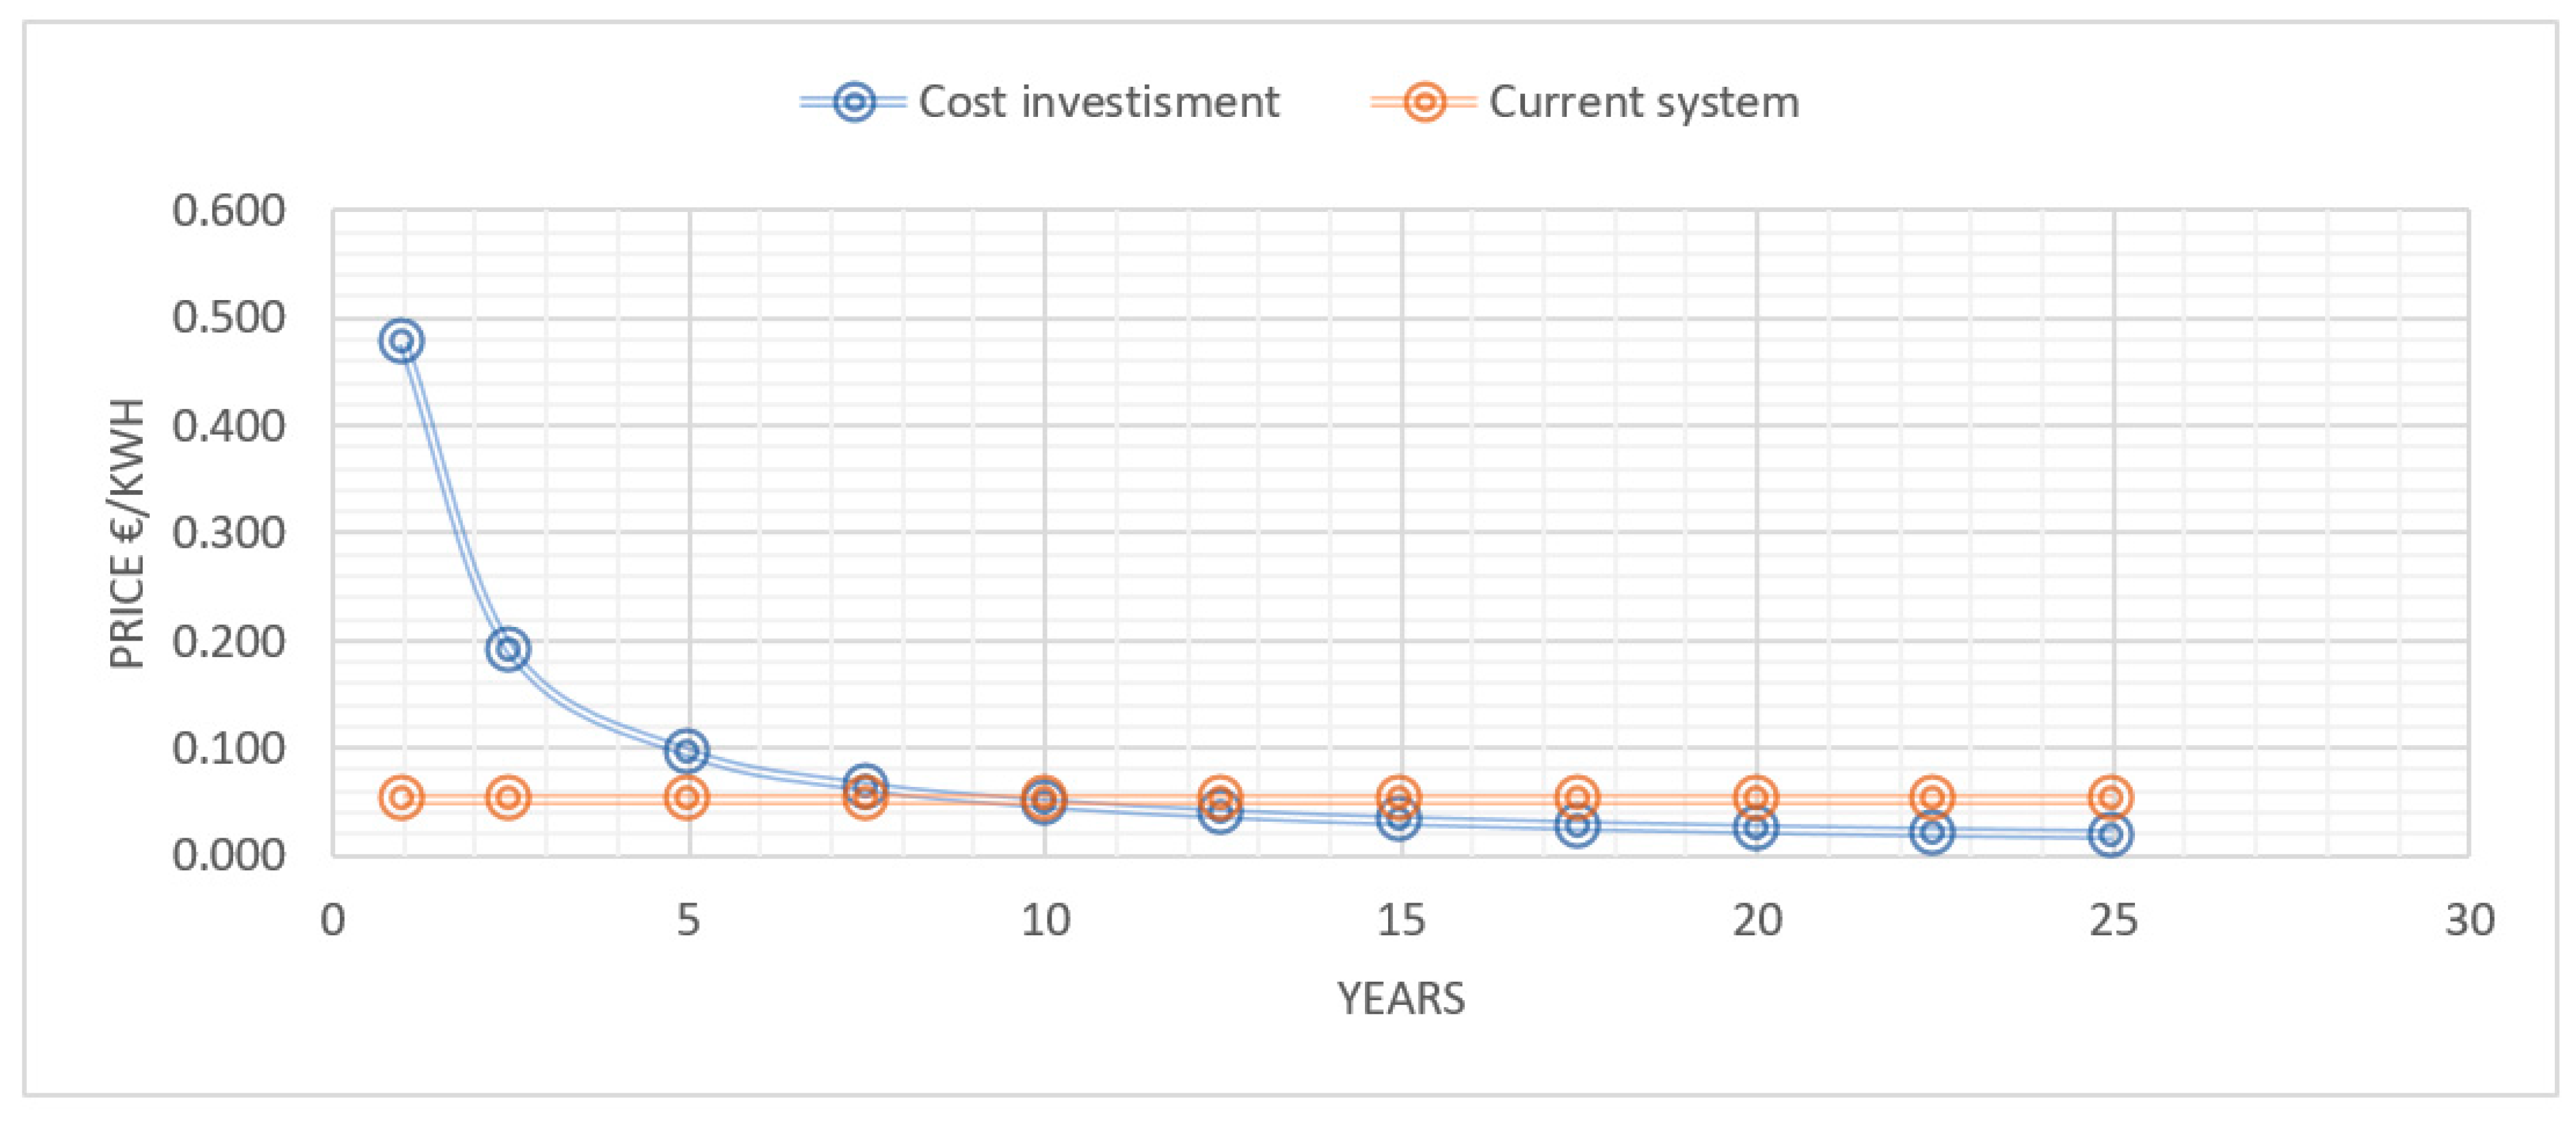Screen dimensions: 2576x1126
Task: Click the 0.600 vertical axis label
Action: point(228,211)
